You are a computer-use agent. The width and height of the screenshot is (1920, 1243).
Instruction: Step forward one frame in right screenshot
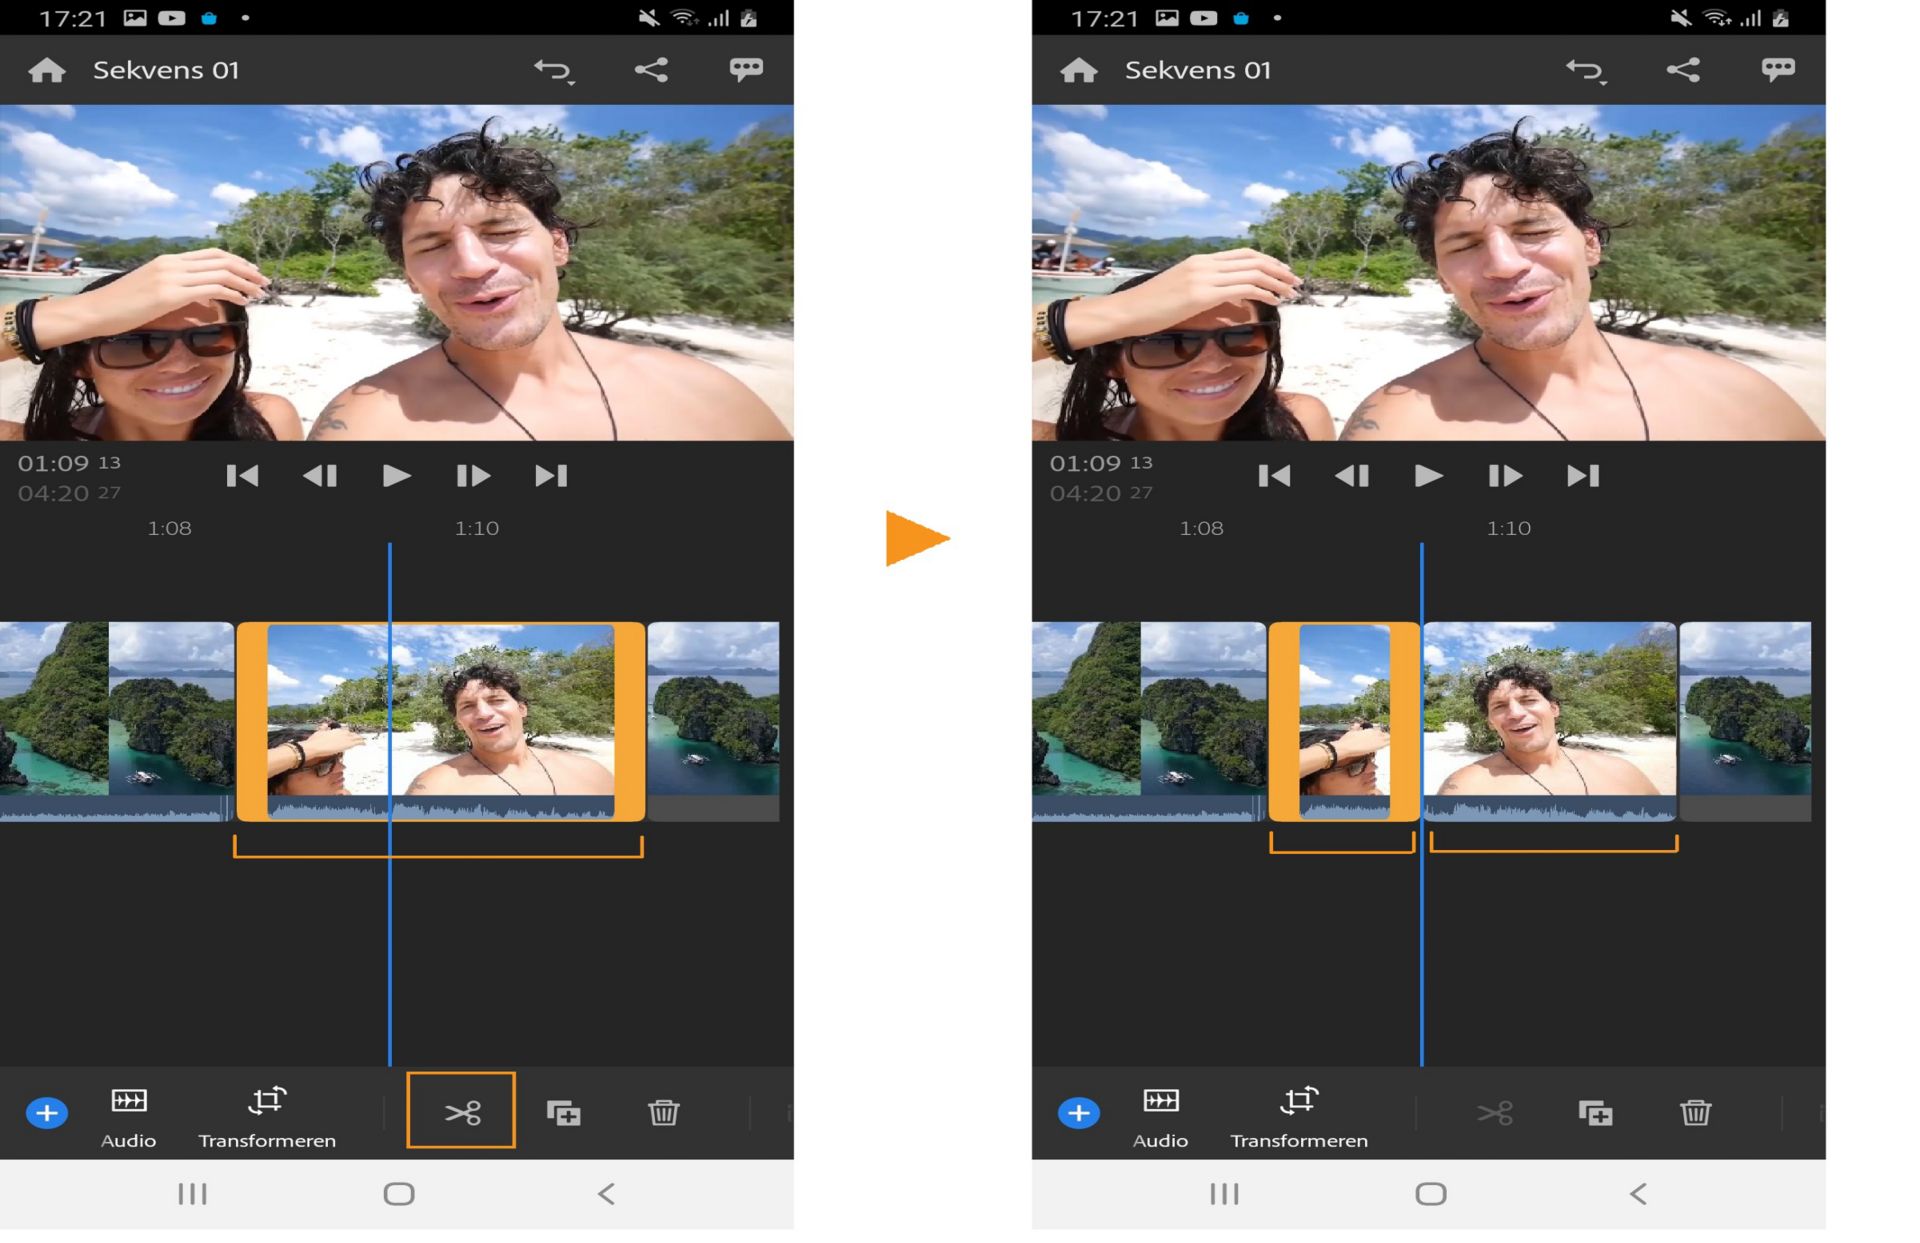(1504, 476)
